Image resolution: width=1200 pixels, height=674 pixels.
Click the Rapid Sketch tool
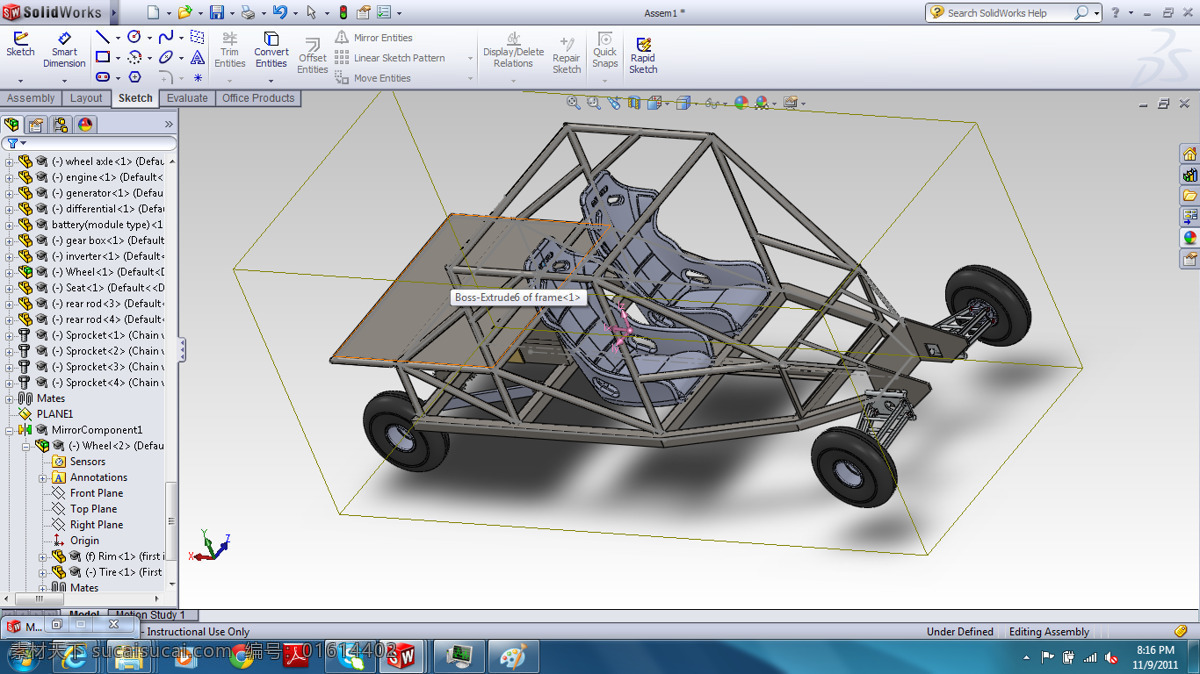pyautogui.click(x=643, y=55)
